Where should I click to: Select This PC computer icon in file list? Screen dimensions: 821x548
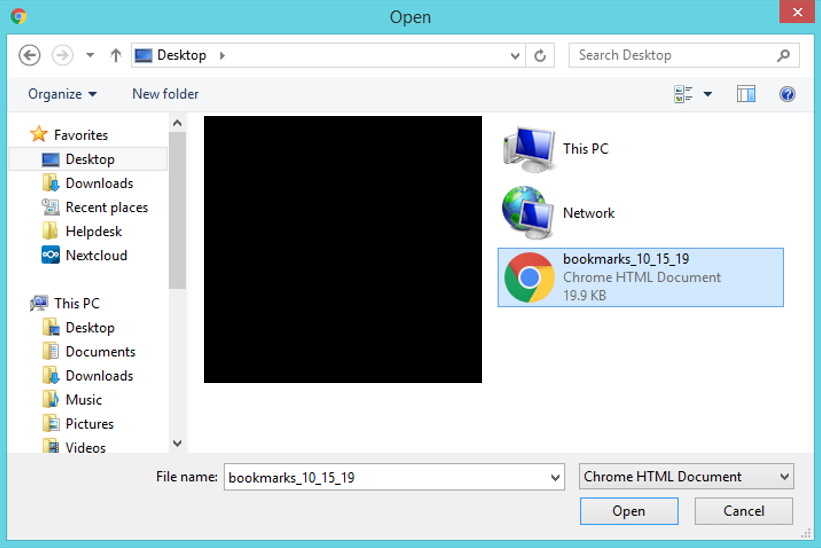coord(529,149)
